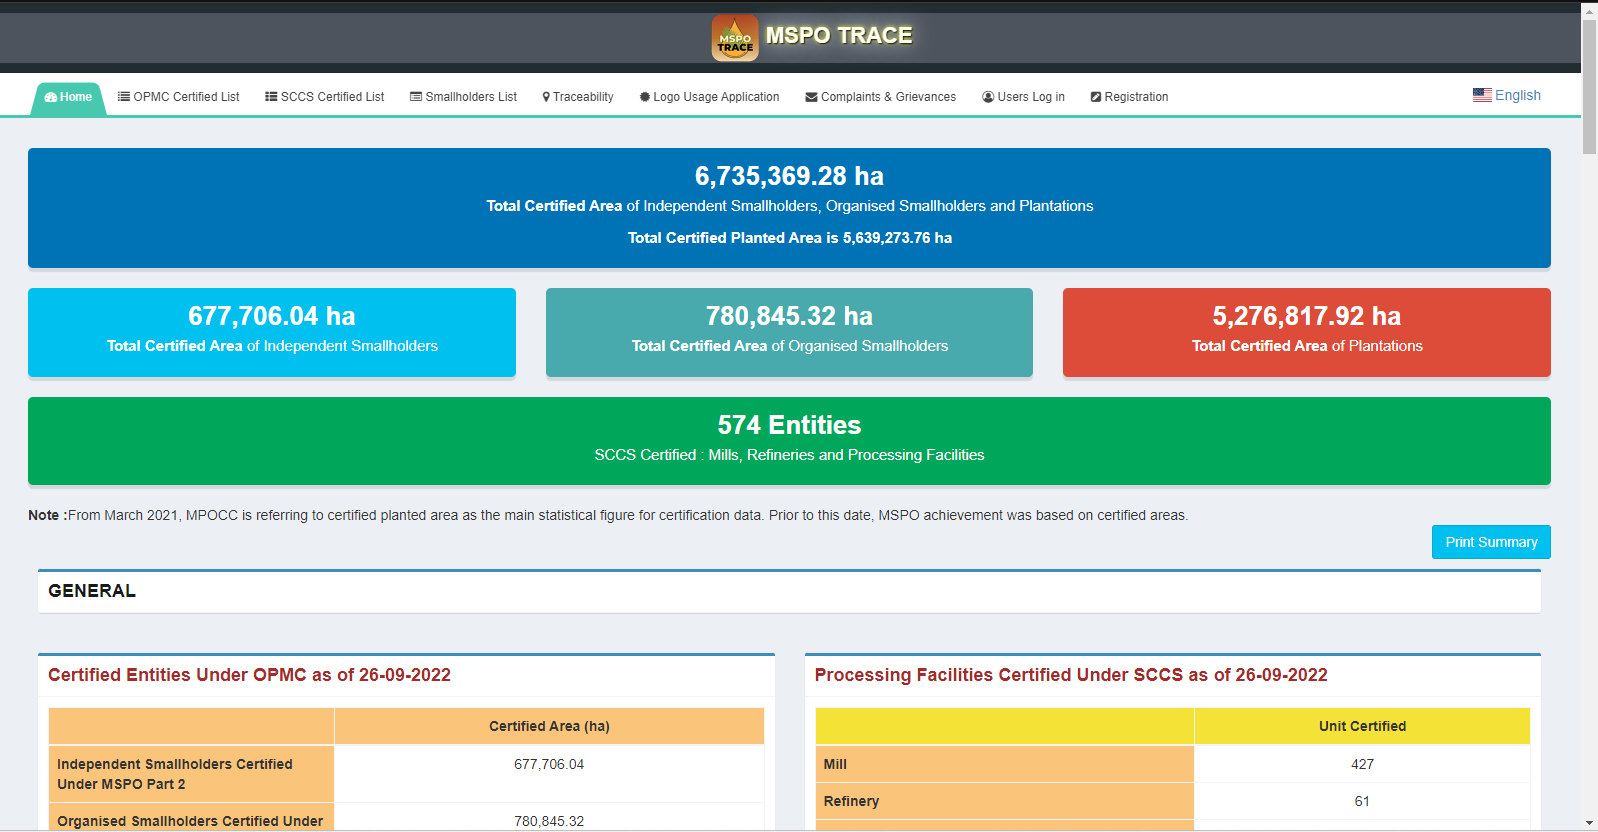The width and height of the screenshot is (1598, 832).
Task: Click the scrollbar down arrow
Action: click(1589, 823)
